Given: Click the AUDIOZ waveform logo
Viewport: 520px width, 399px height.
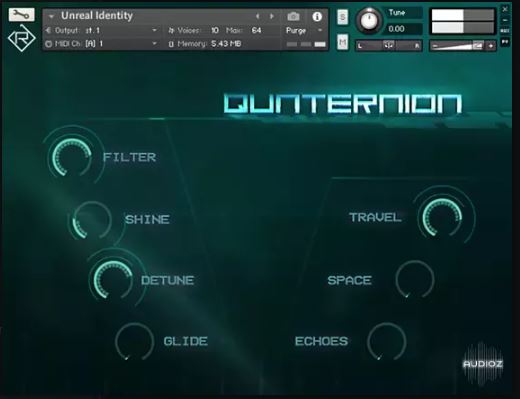Looking at the screenshot, I should pyautogui.click(x=483, y=363).
